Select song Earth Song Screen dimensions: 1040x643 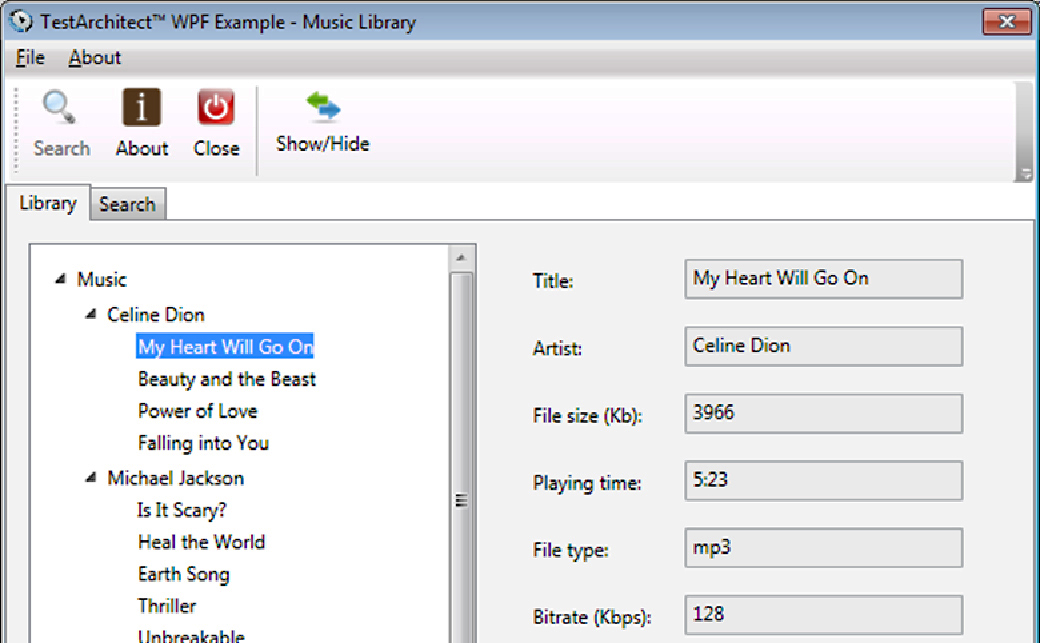pos(184,573)
